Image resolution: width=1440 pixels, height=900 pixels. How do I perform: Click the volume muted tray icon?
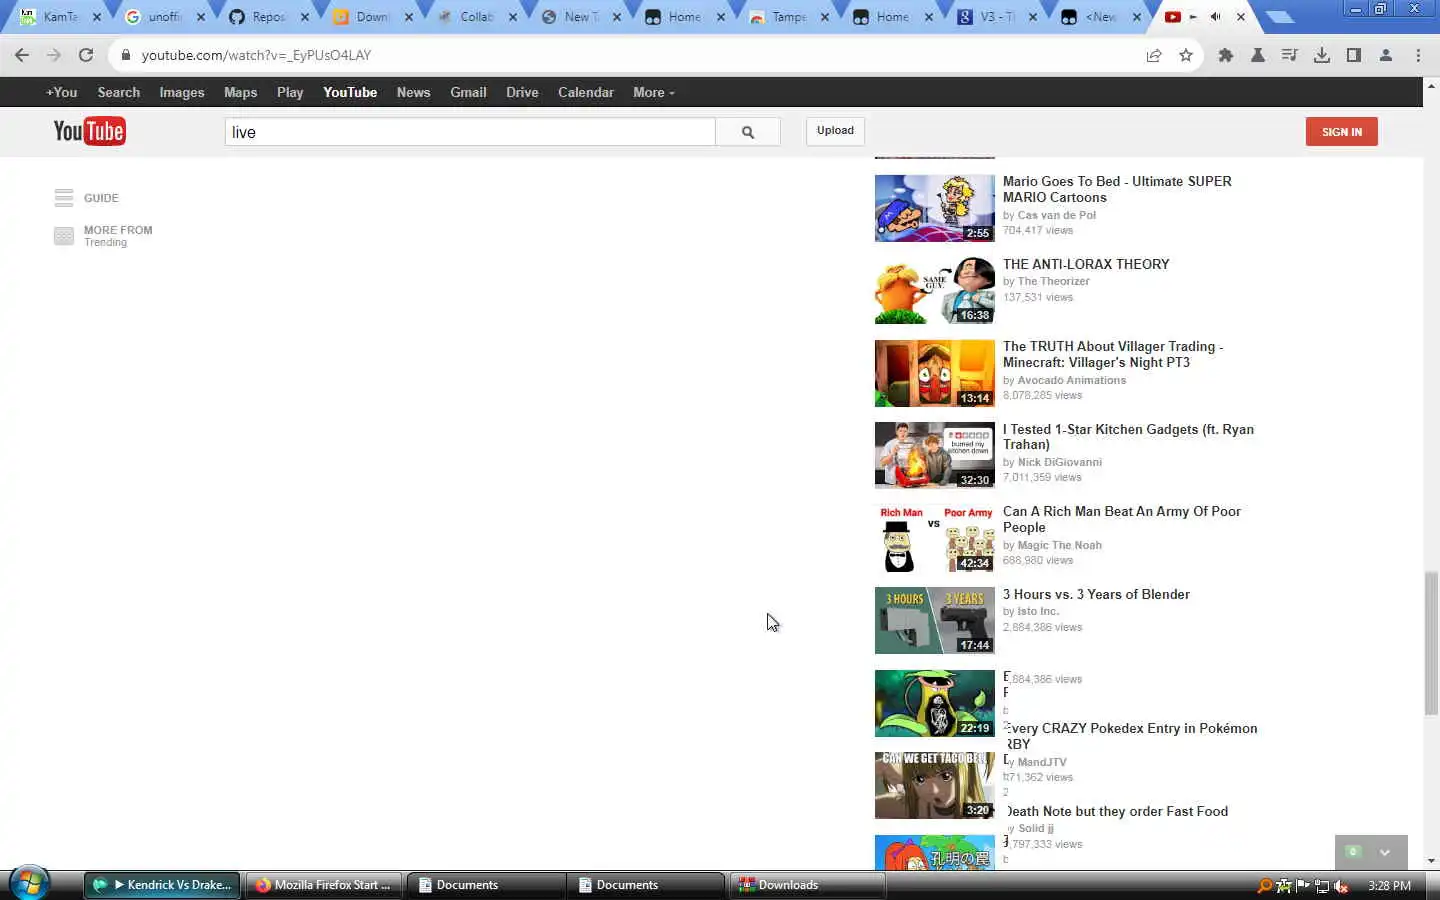point(1341,885)
